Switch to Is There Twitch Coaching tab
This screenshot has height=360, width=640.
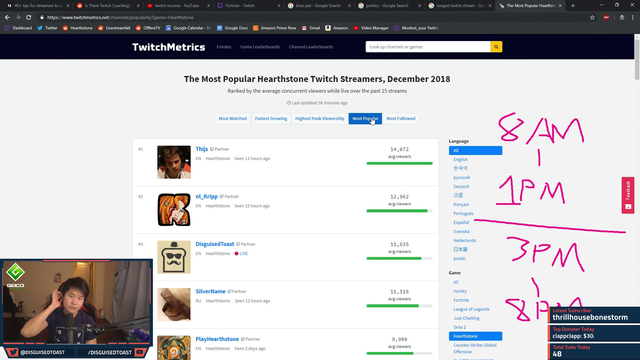pos(107,6)
